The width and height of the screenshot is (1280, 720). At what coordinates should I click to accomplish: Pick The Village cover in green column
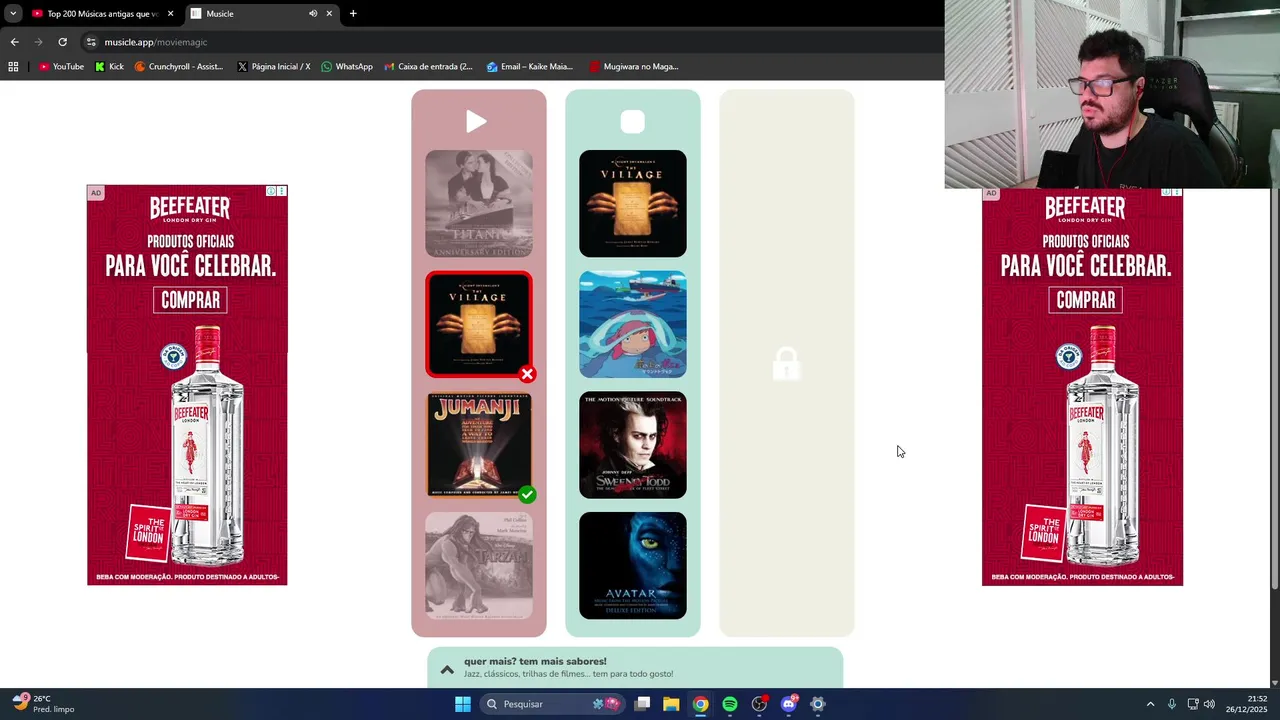point(633,204)
